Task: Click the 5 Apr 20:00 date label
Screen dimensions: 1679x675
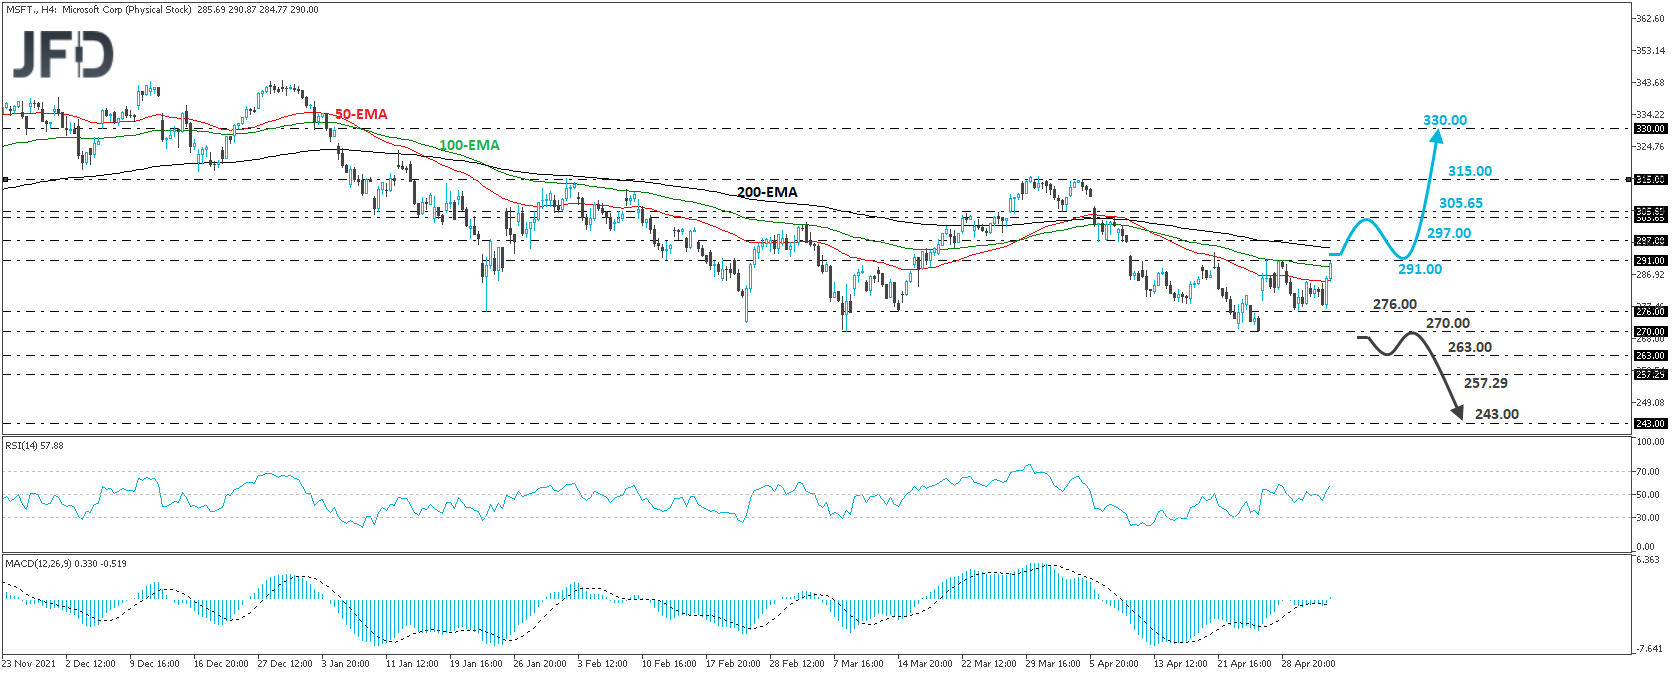Action: pos(1114,664)
